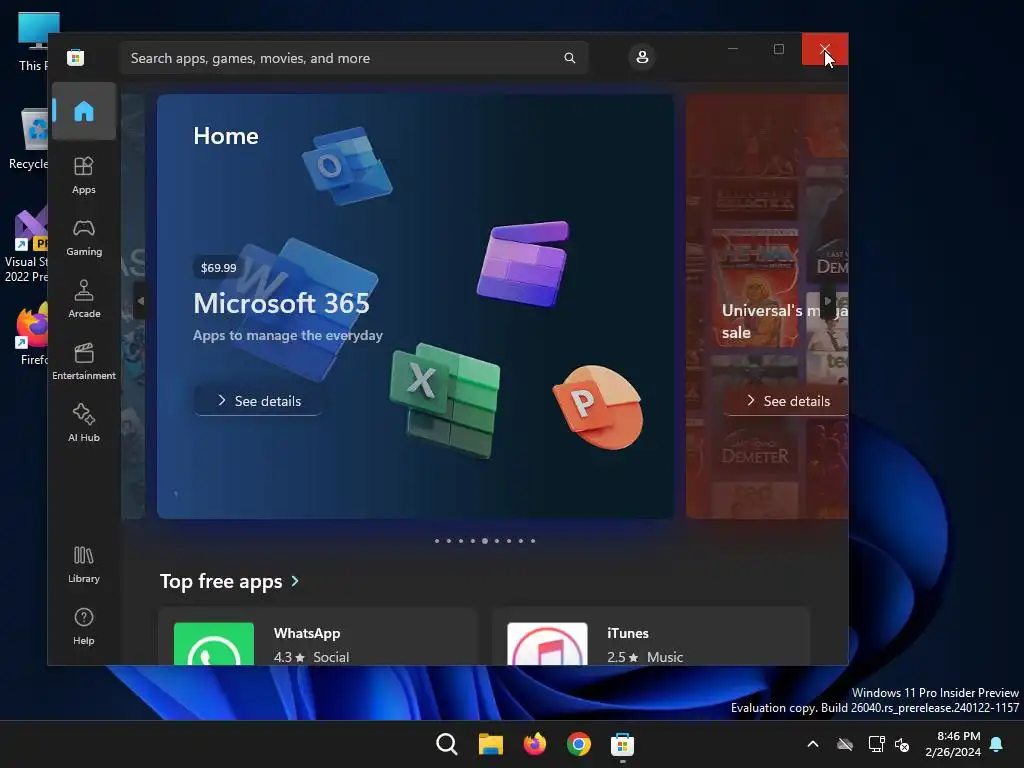This screenshot has height=768, width=1024.
Task: Select the first carousel page dot
Action: coord(437,541)
